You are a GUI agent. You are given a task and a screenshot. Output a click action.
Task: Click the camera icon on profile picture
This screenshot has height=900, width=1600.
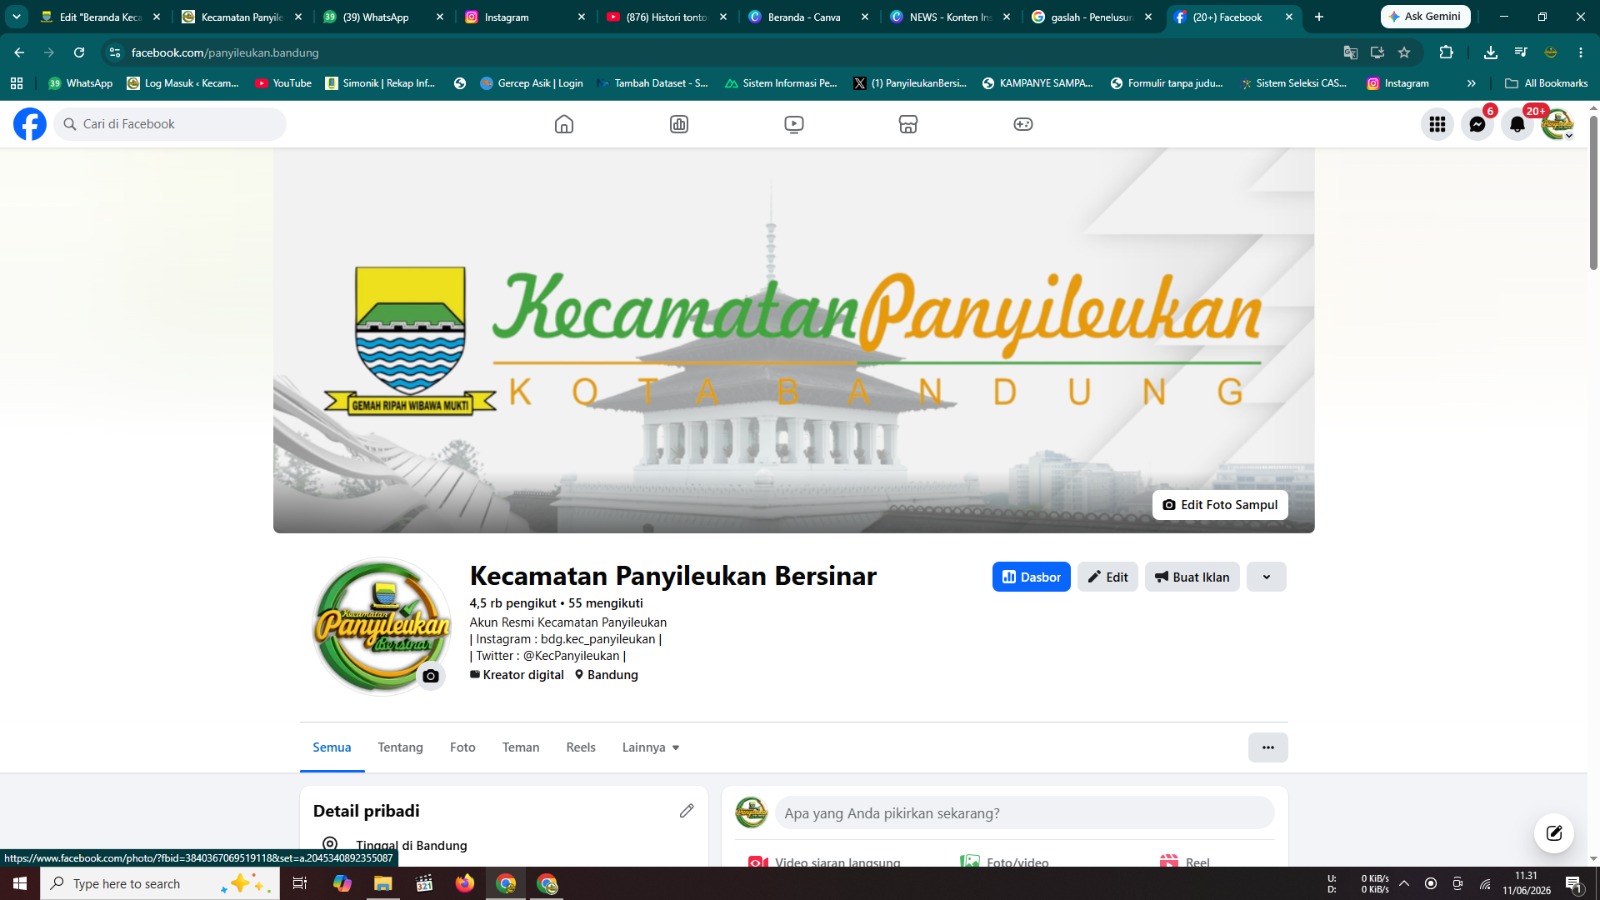point(431,676)
